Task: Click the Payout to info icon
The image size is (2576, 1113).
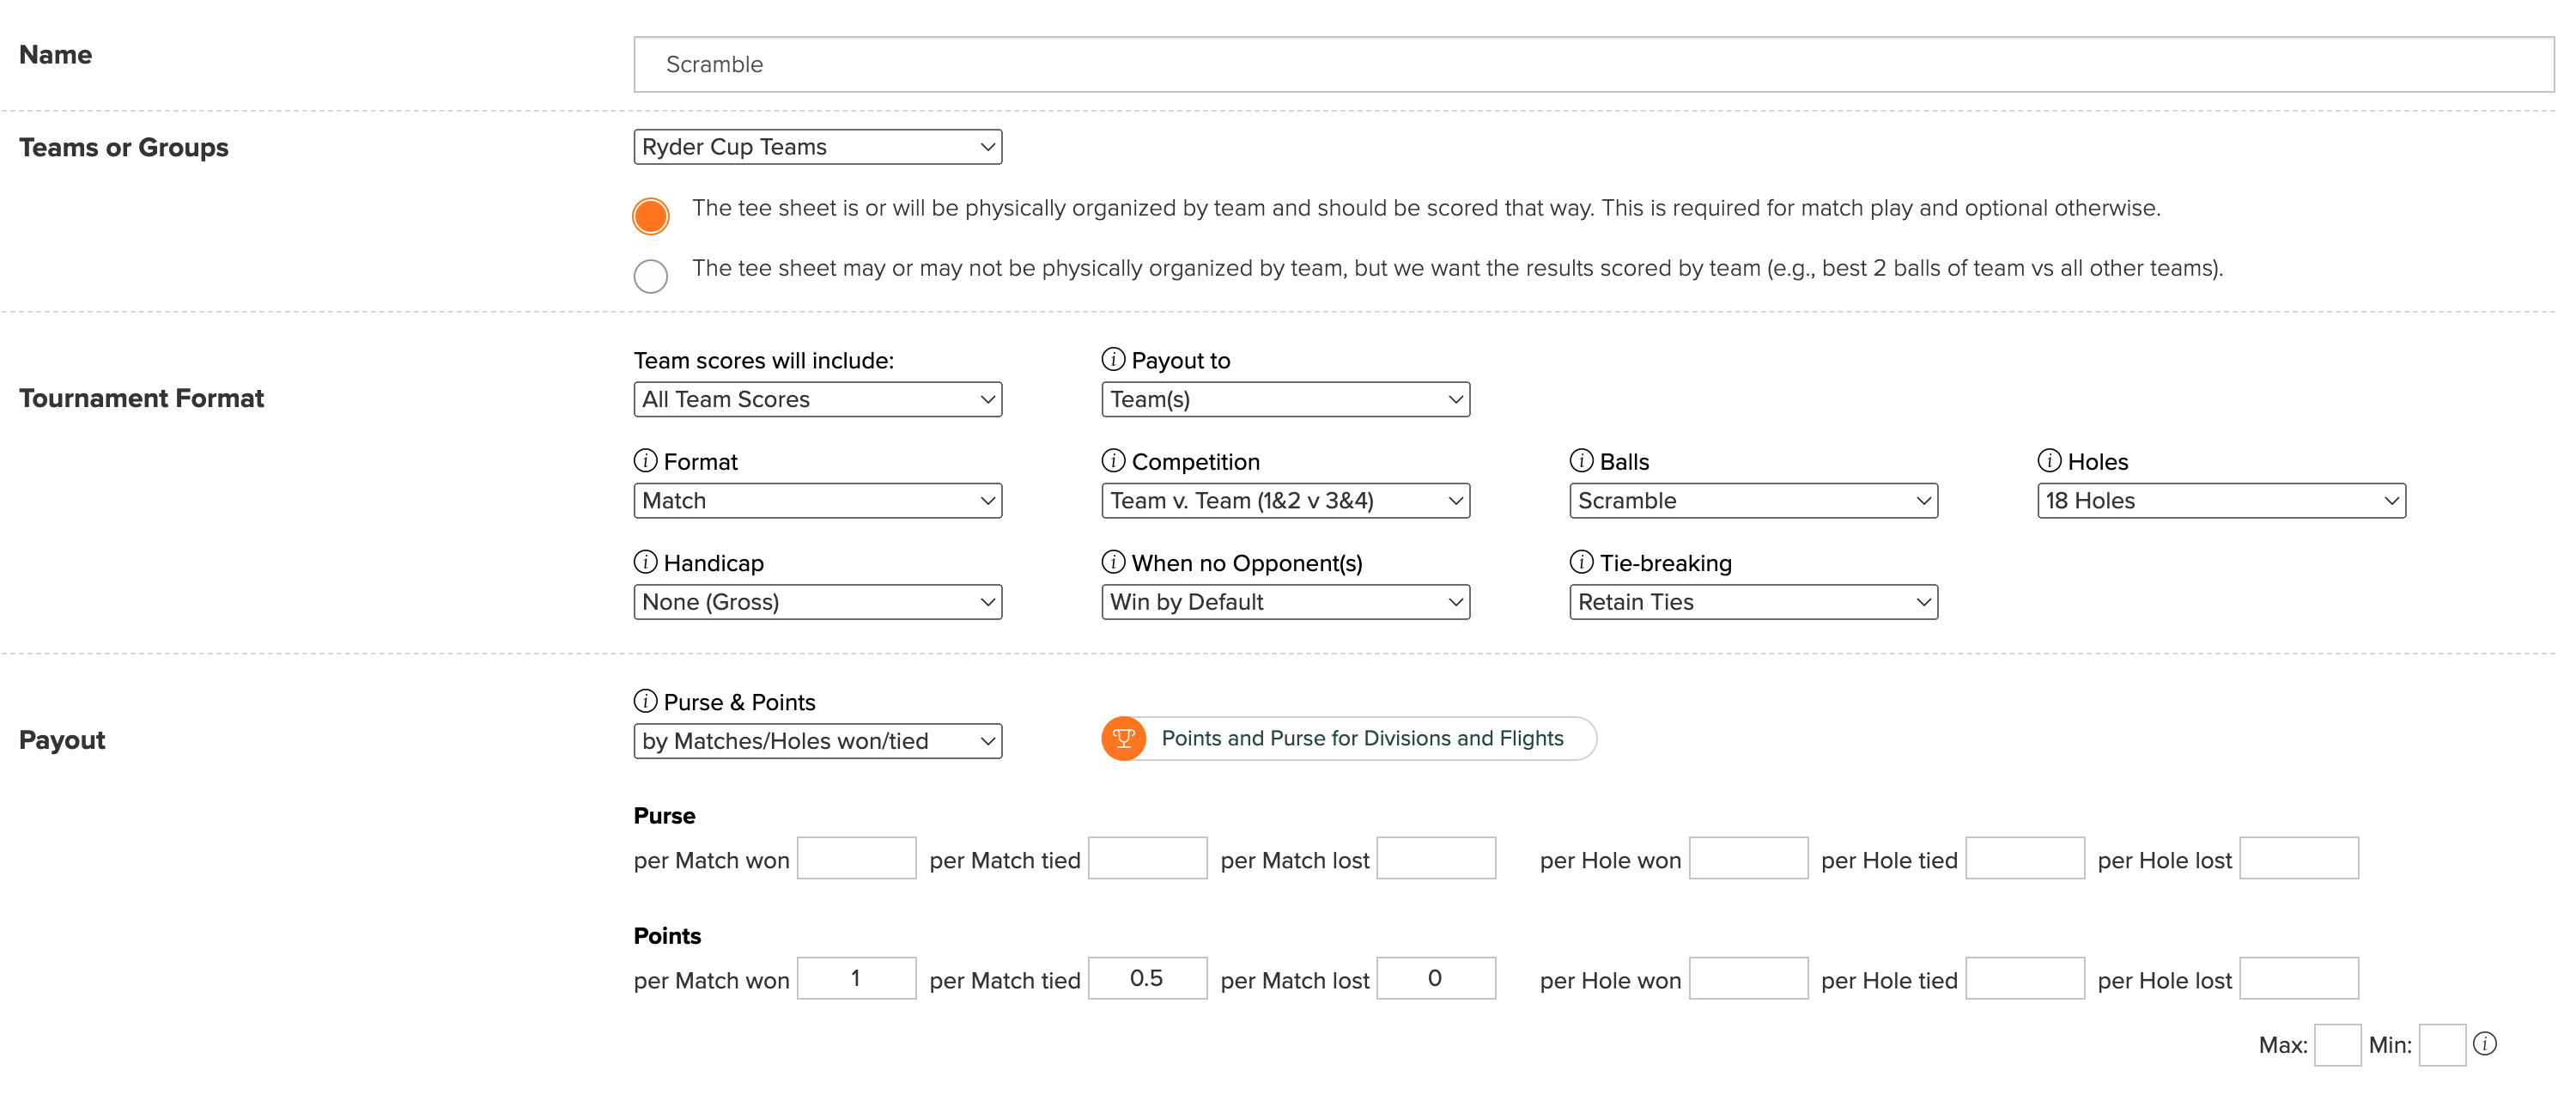Action: 1113,359
